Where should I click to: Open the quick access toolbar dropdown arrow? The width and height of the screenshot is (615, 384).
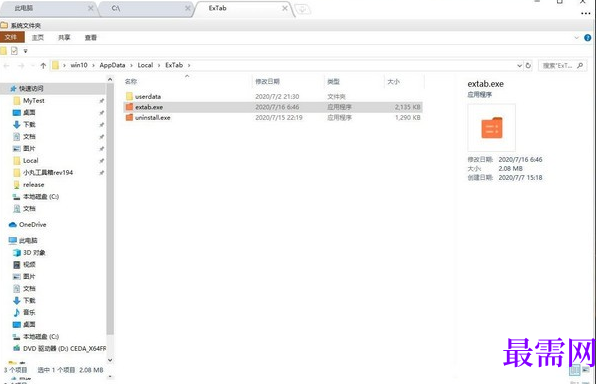tap(25, 51)
